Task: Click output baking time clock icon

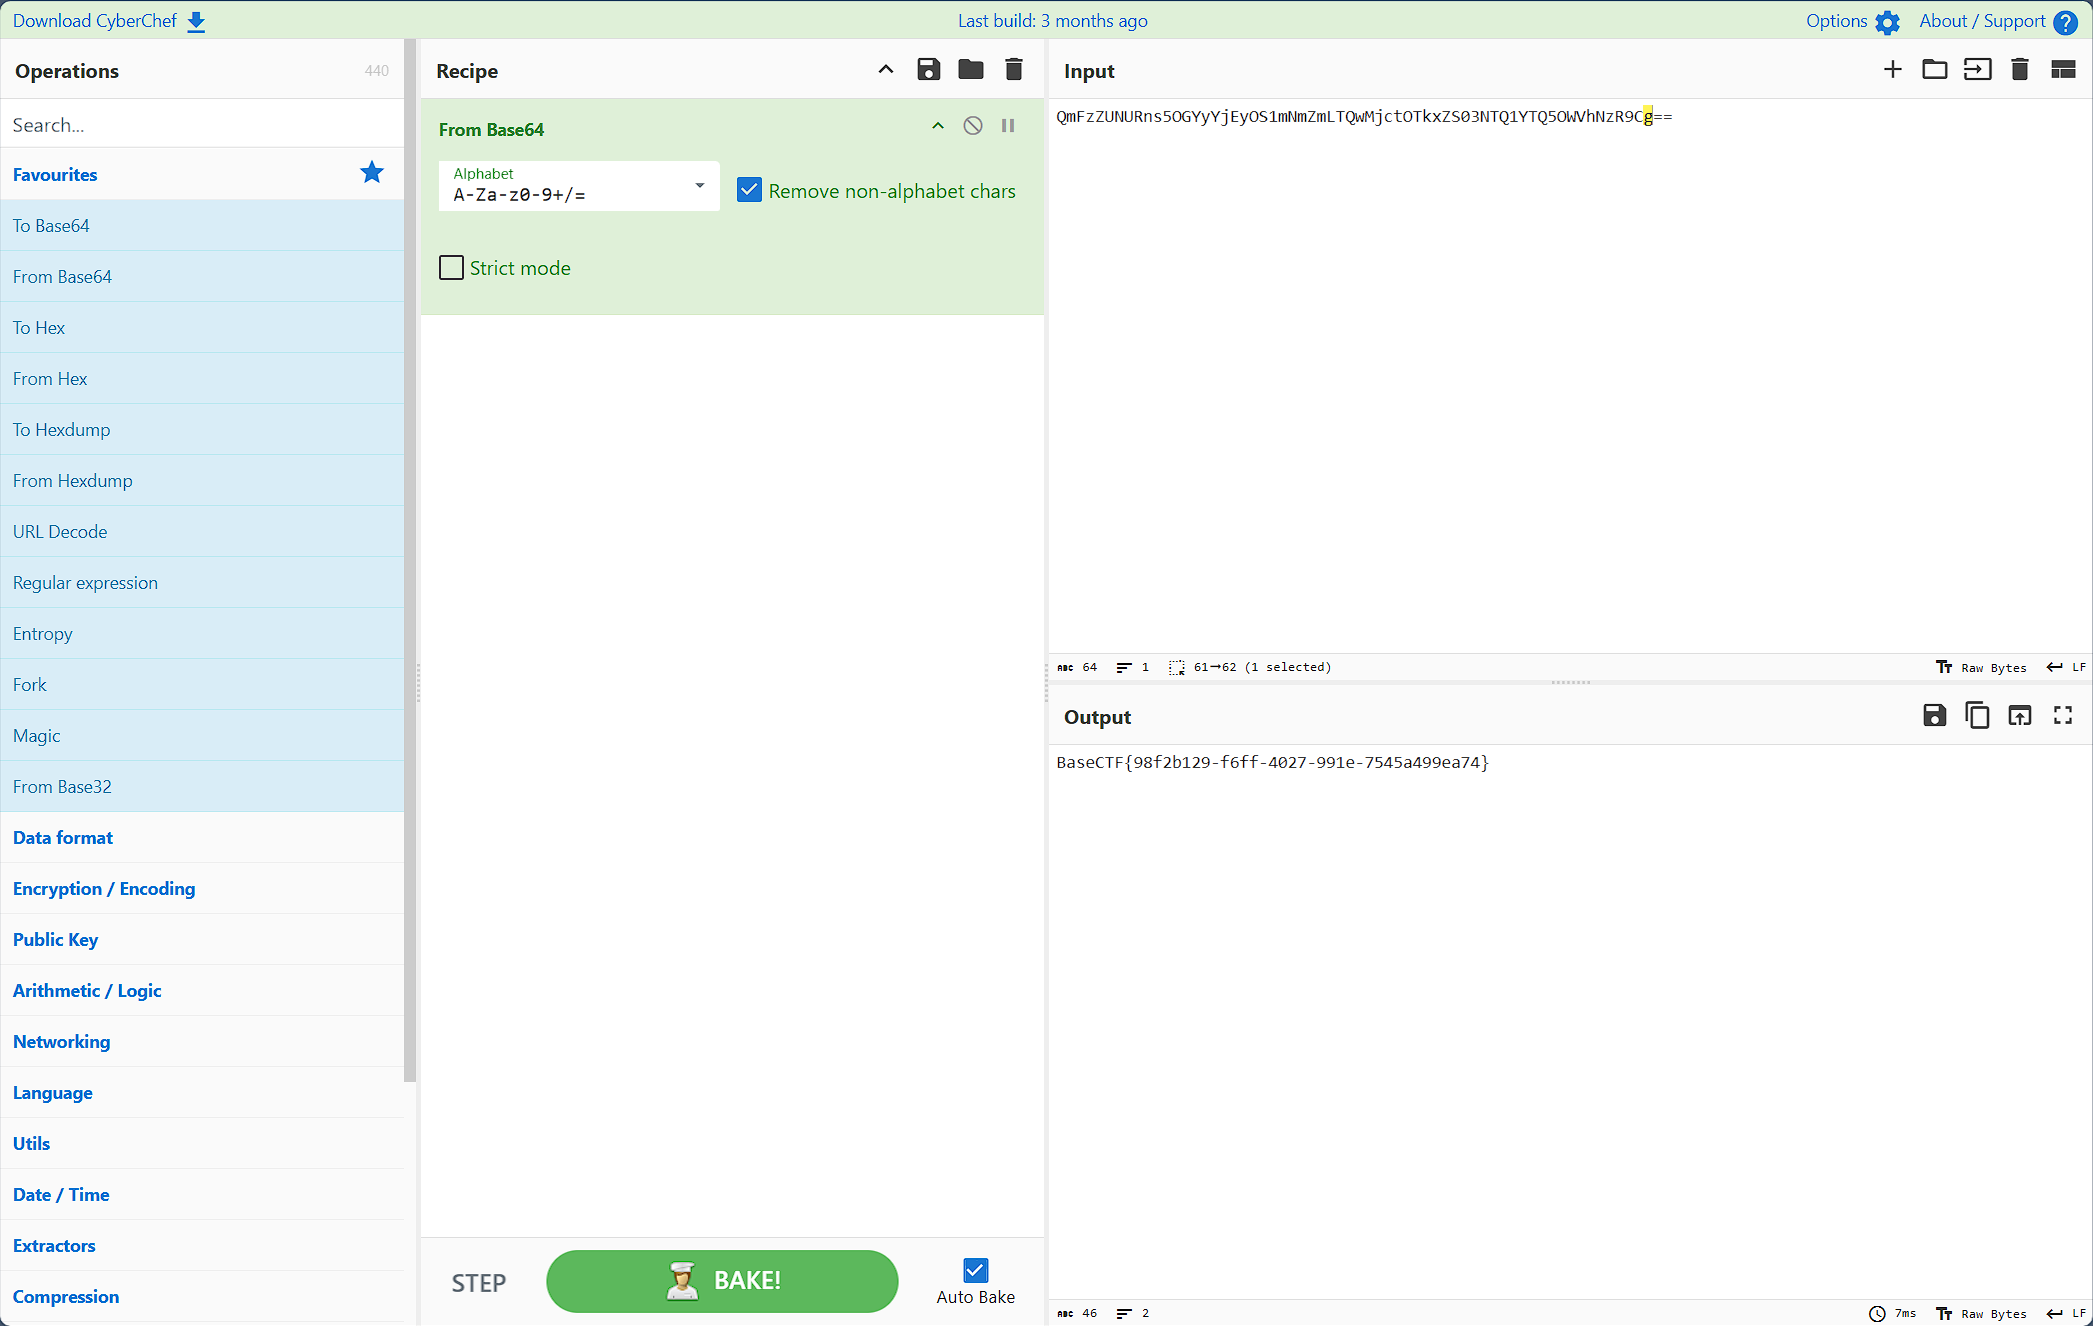Action: (1877, 1314)
